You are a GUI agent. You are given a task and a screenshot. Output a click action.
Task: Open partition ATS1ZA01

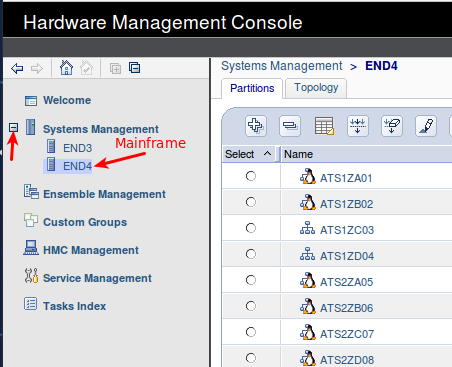click(346, 178)
